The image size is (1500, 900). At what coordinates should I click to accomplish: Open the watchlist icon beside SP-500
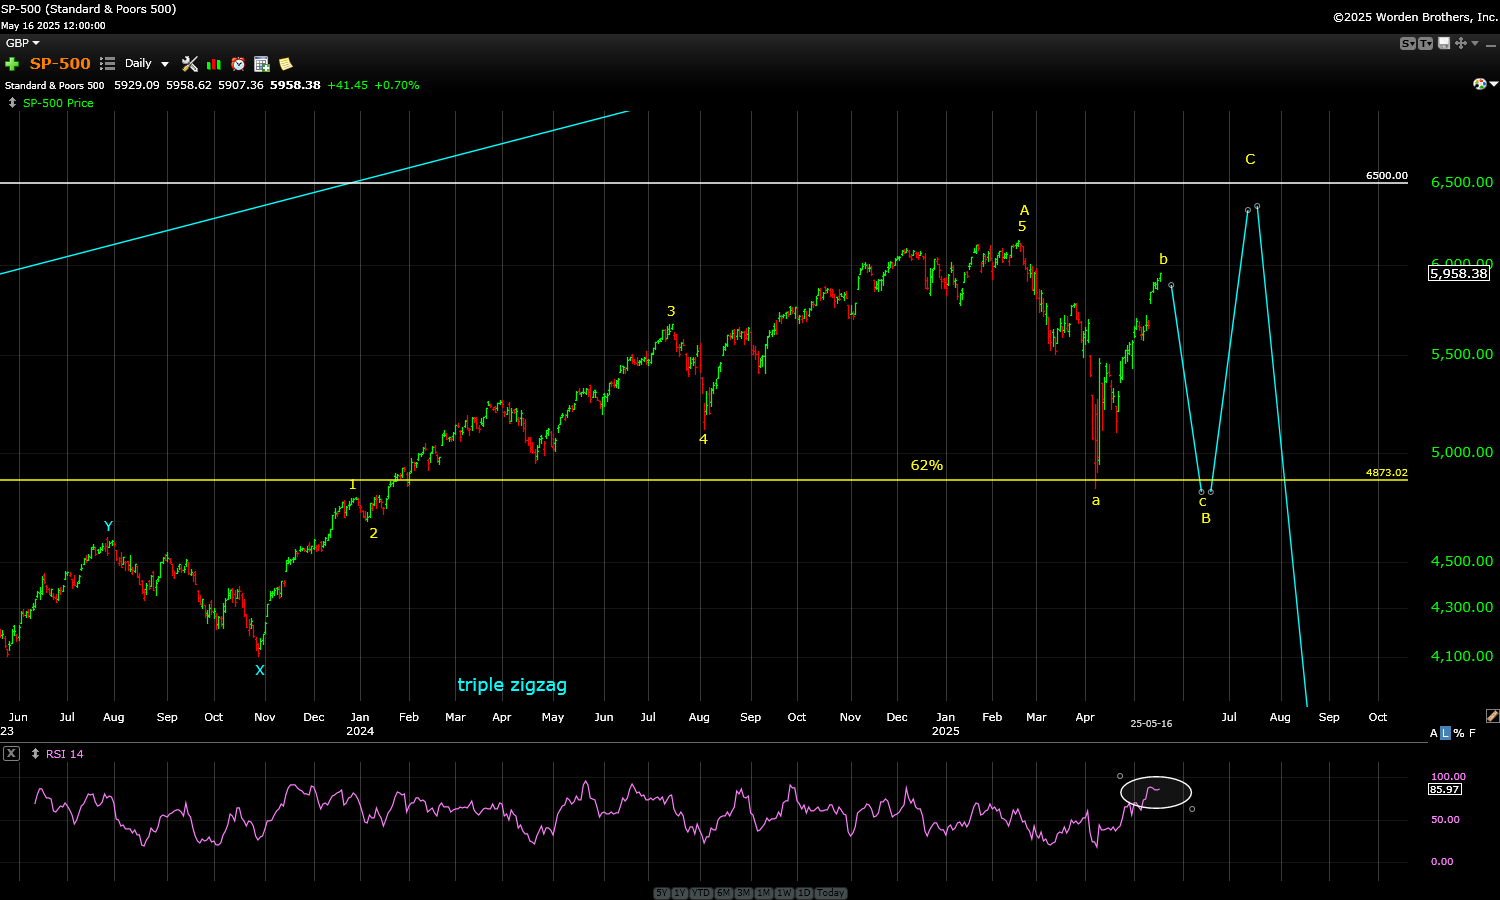pyautogui.click(x=108, y=64)
